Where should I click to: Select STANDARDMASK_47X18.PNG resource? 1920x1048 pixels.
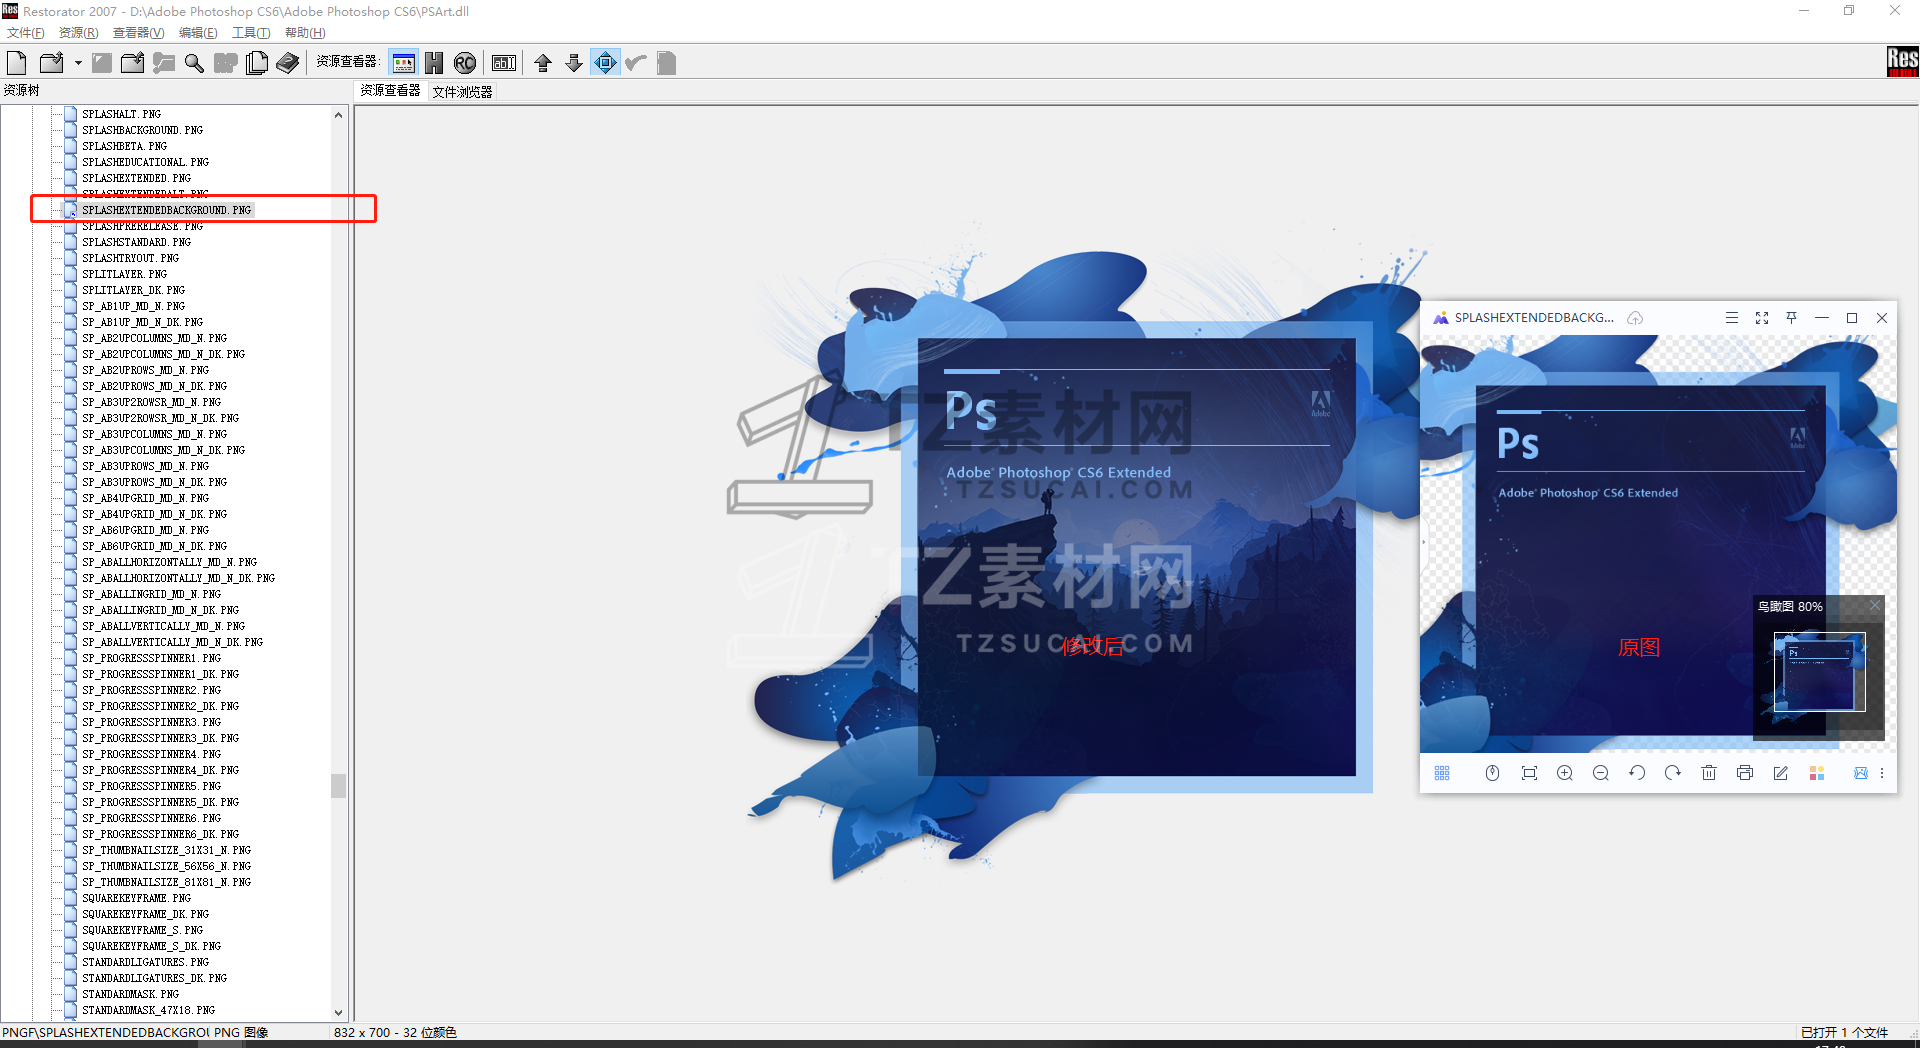point(148,1010)
